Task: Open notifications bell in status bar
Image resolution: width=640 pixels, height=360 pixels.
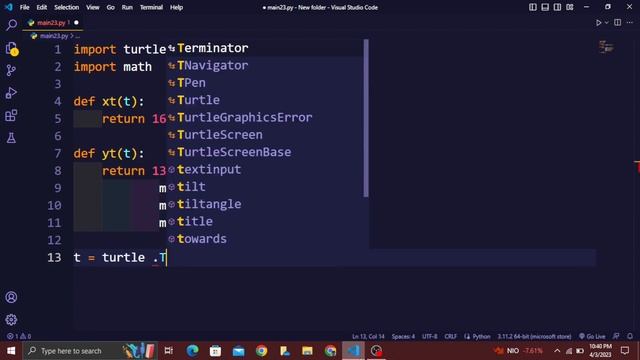Action: pyautogui.click(x=630, y=336)
